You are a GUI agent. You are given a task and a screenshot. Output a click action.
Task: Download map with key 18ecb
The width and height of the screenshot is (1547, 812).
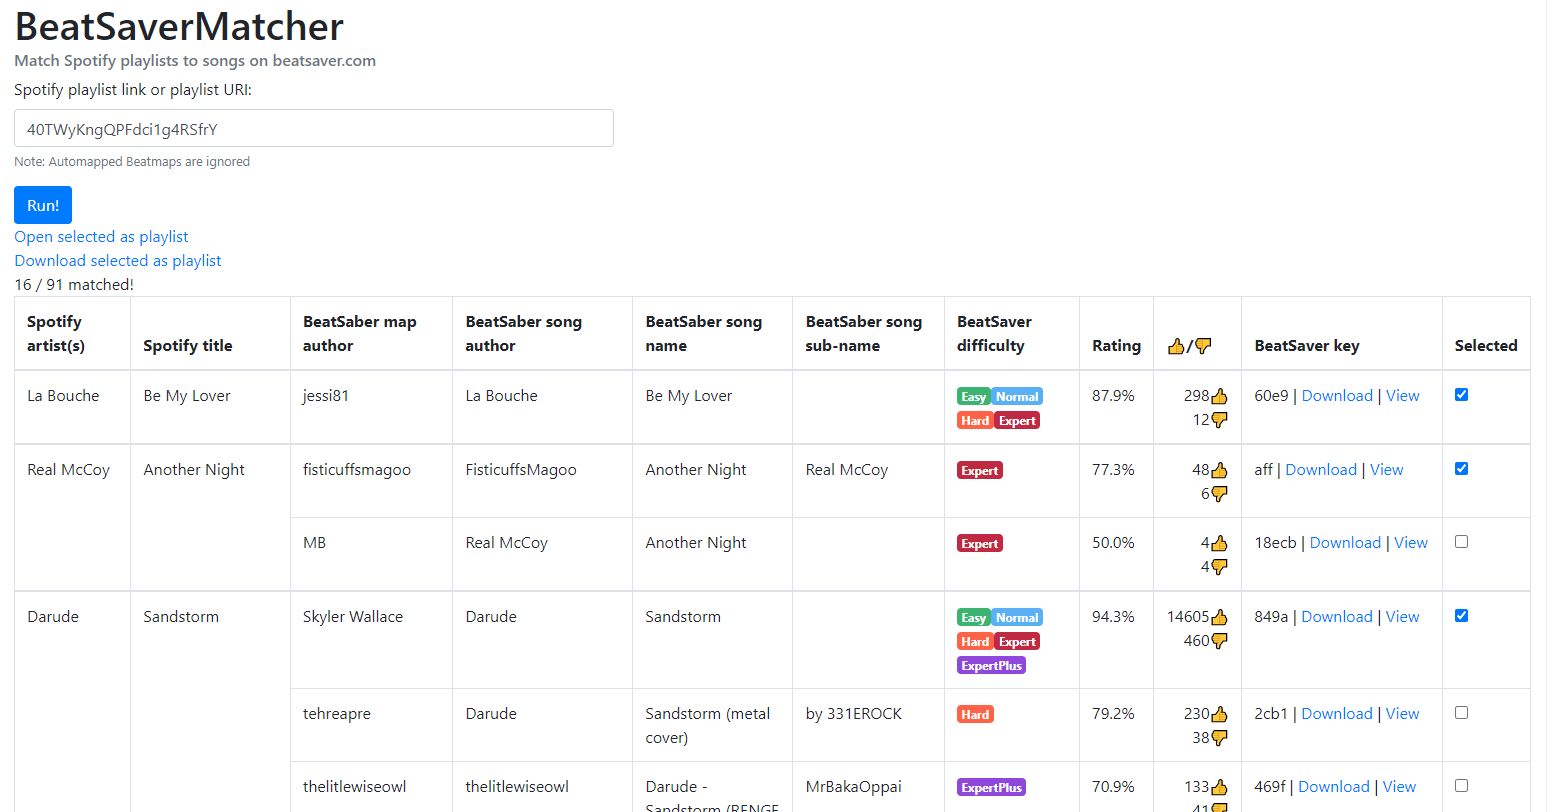pyautogui.click(x=1345, y=542)
